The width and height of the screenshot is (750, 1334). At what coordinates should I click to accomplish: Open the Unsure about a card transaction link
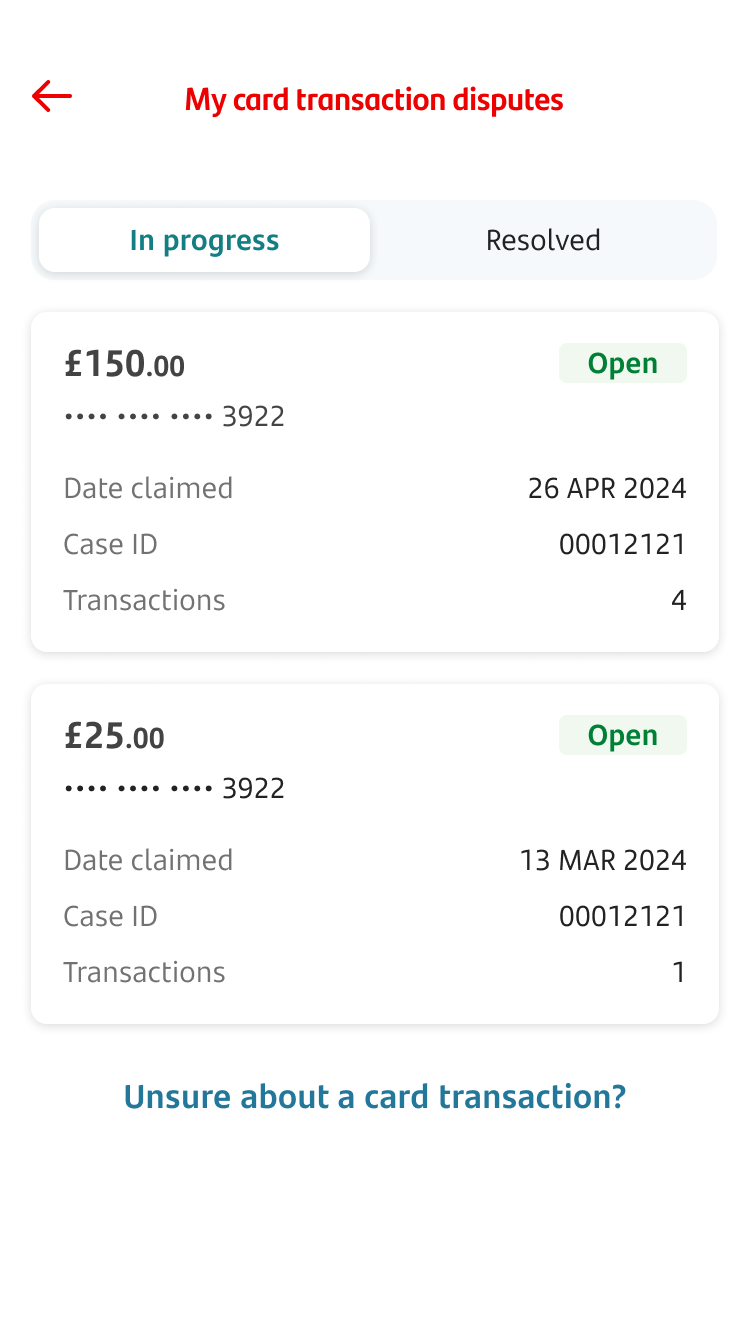375,1097
